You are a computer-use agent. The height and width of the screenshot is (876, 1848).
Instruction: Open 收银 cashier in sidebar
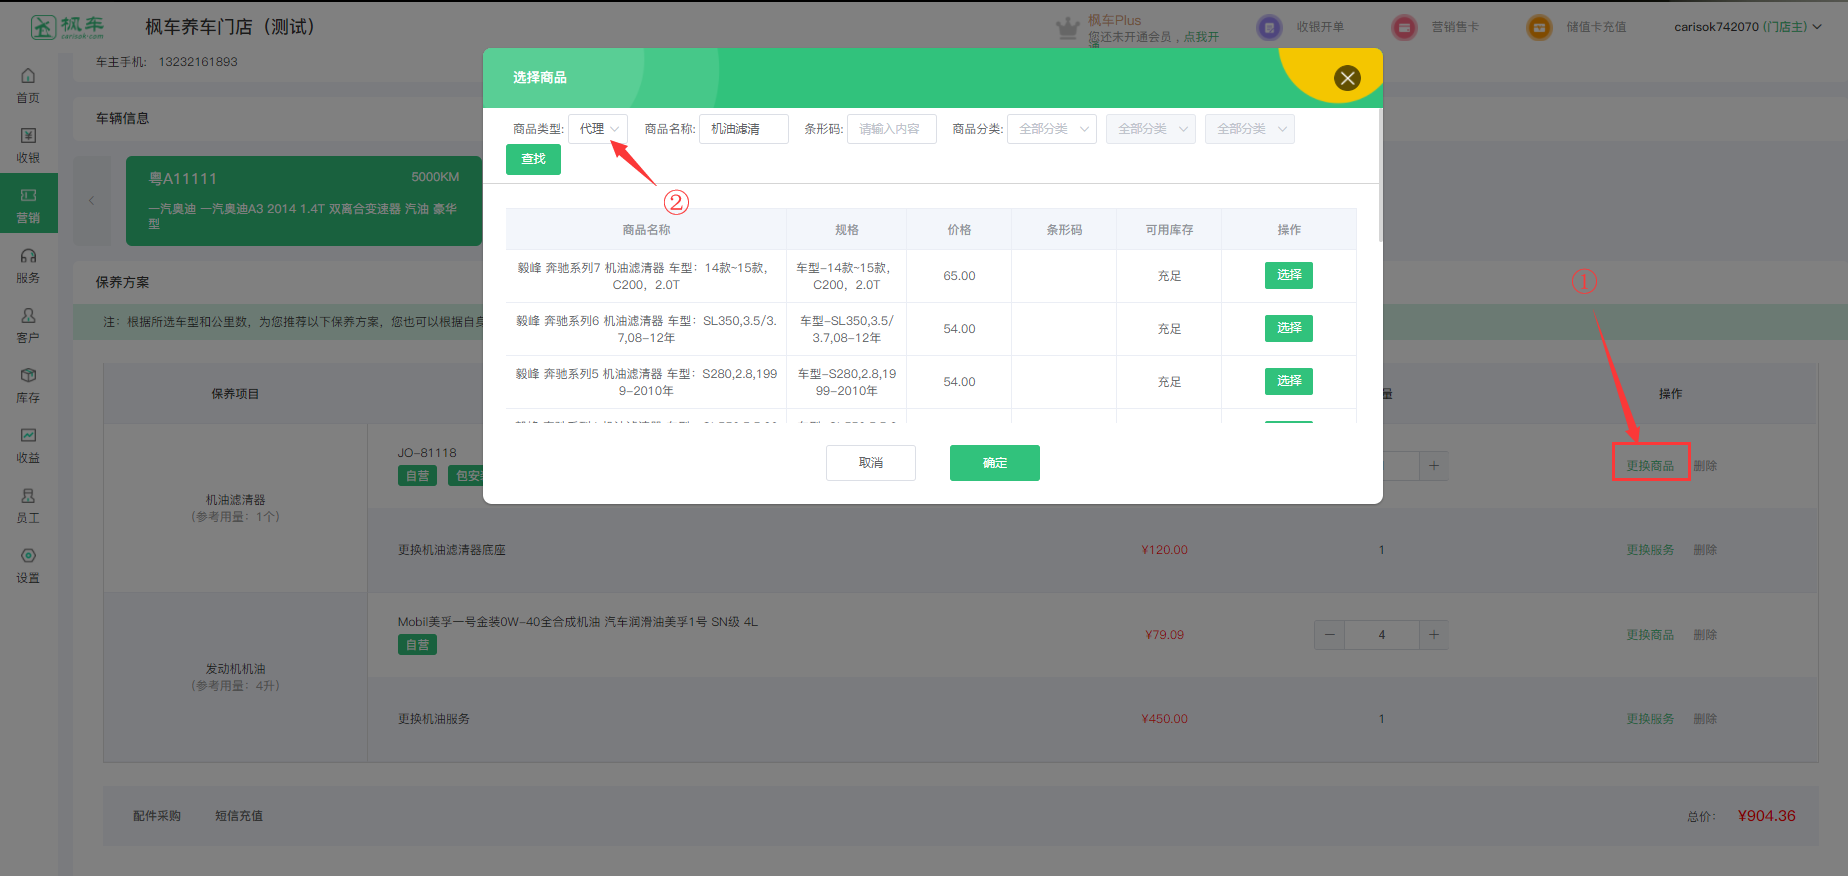[x=28, y=145]
